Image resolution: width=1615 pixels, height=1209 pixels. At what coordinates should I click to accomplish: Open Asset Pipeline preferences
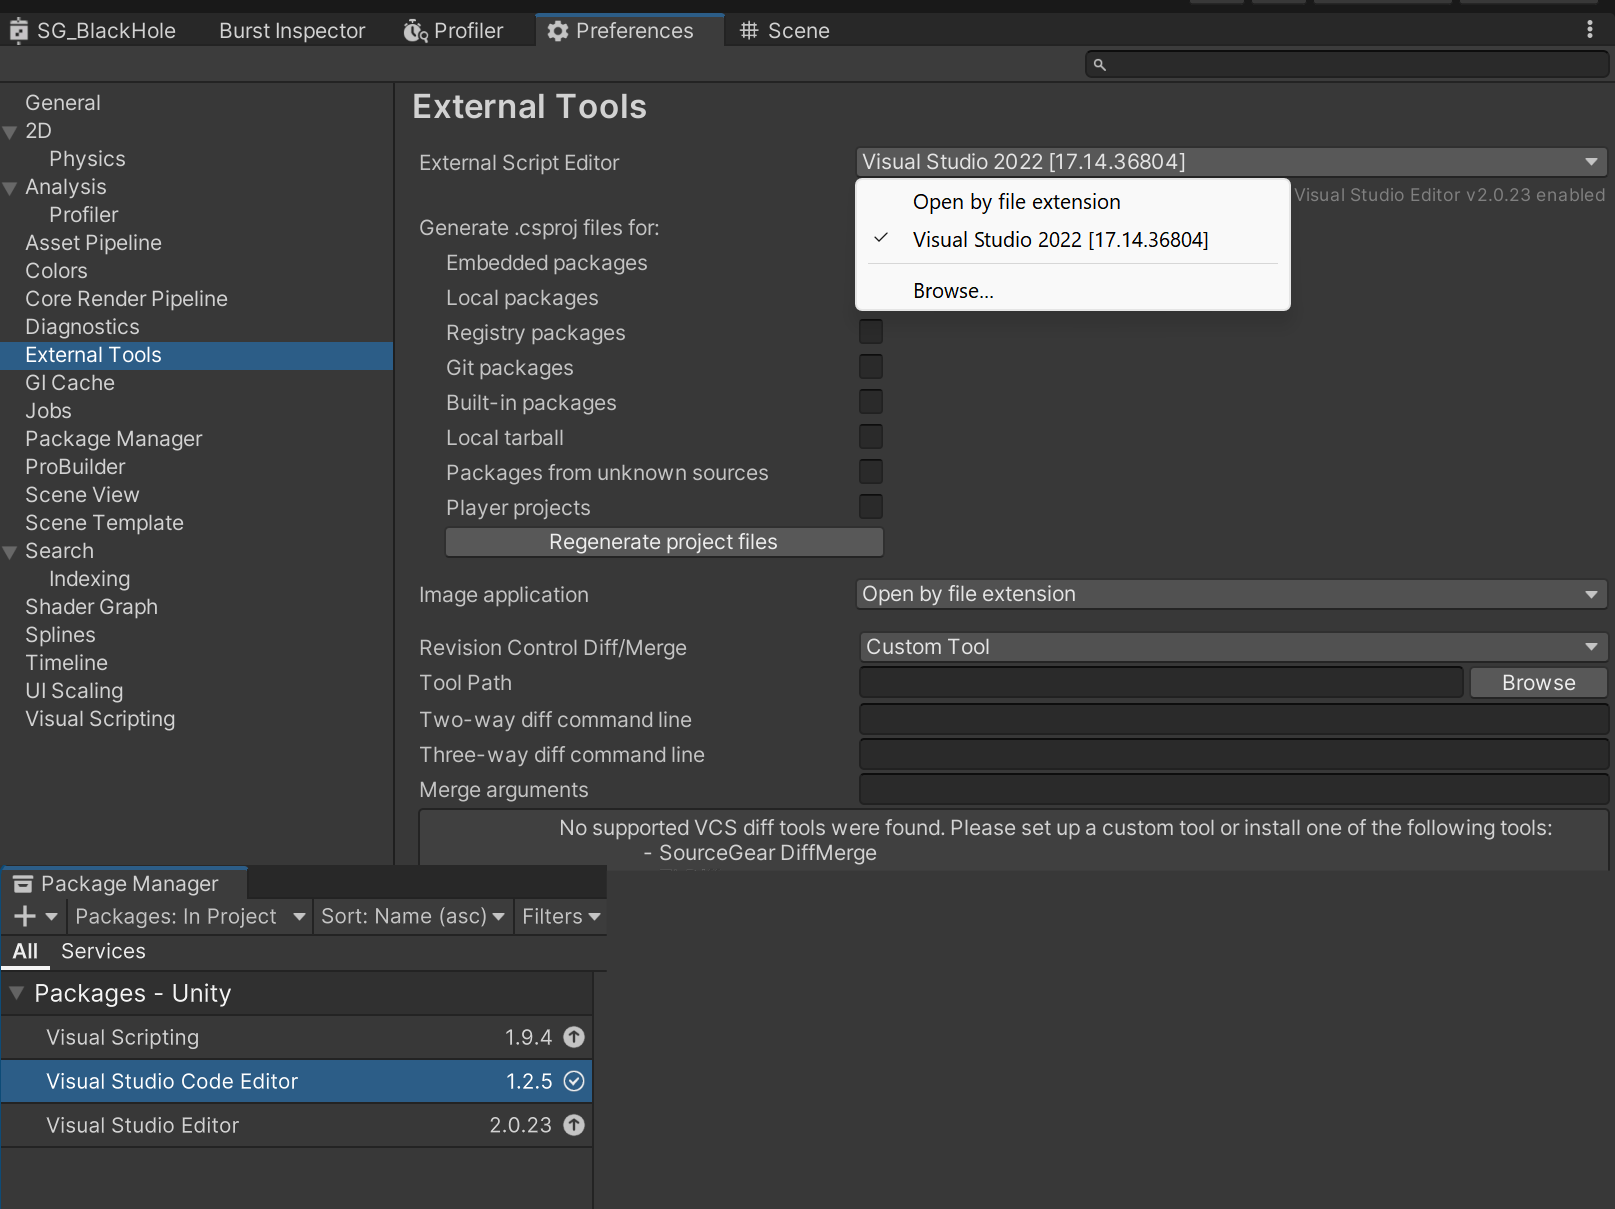tap(196, 243)
